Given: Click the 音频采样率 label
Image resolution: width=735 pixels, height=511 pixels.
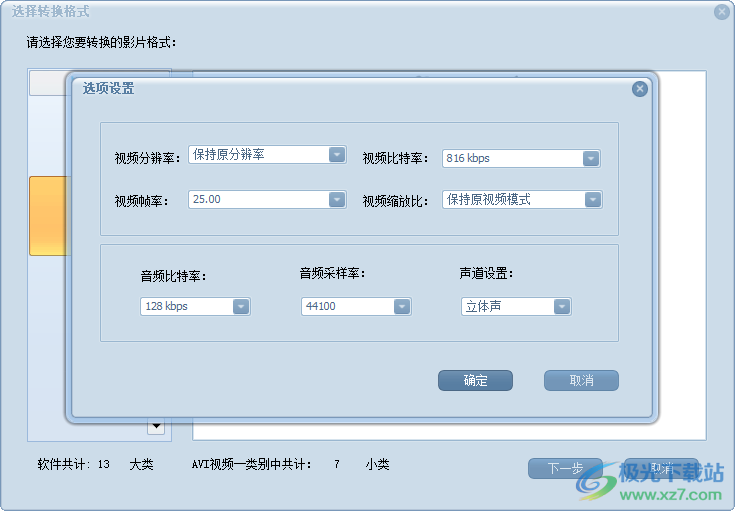Looking at the screenshot, I should (x=332, y=273).
